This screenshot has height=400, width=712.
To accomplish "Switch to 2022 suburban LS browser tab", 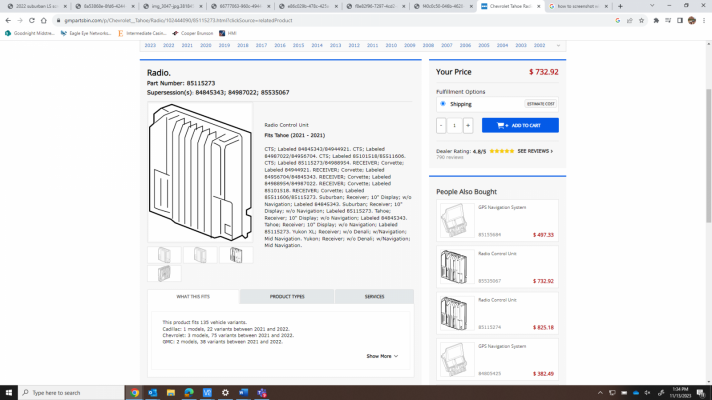I will 36,6.
